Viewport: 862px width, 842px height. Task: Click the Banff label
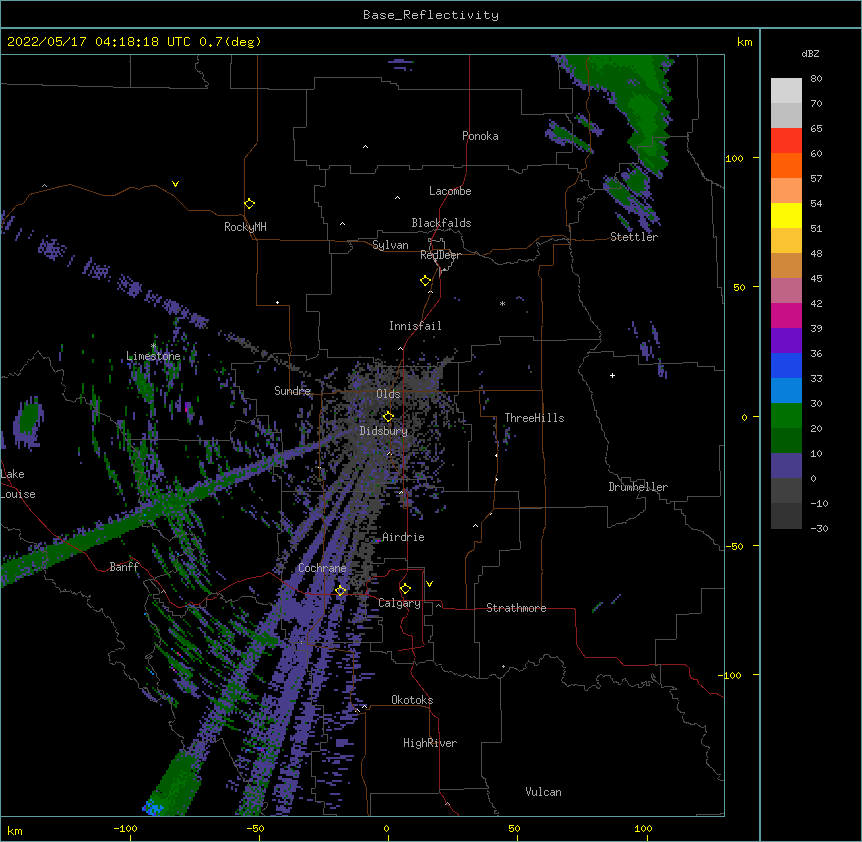(x=124, y=567)
